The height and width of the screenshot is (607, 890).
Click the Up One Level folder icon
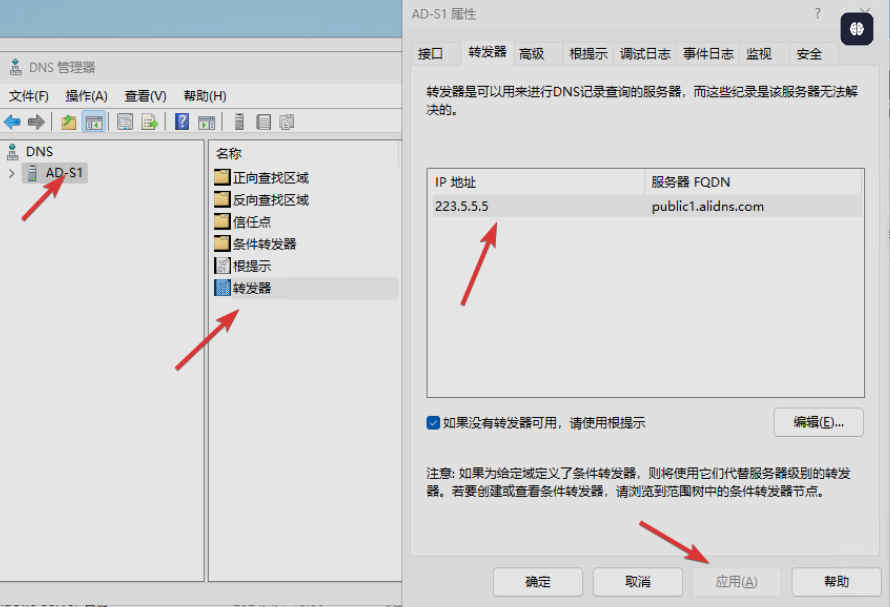point(68,122)
